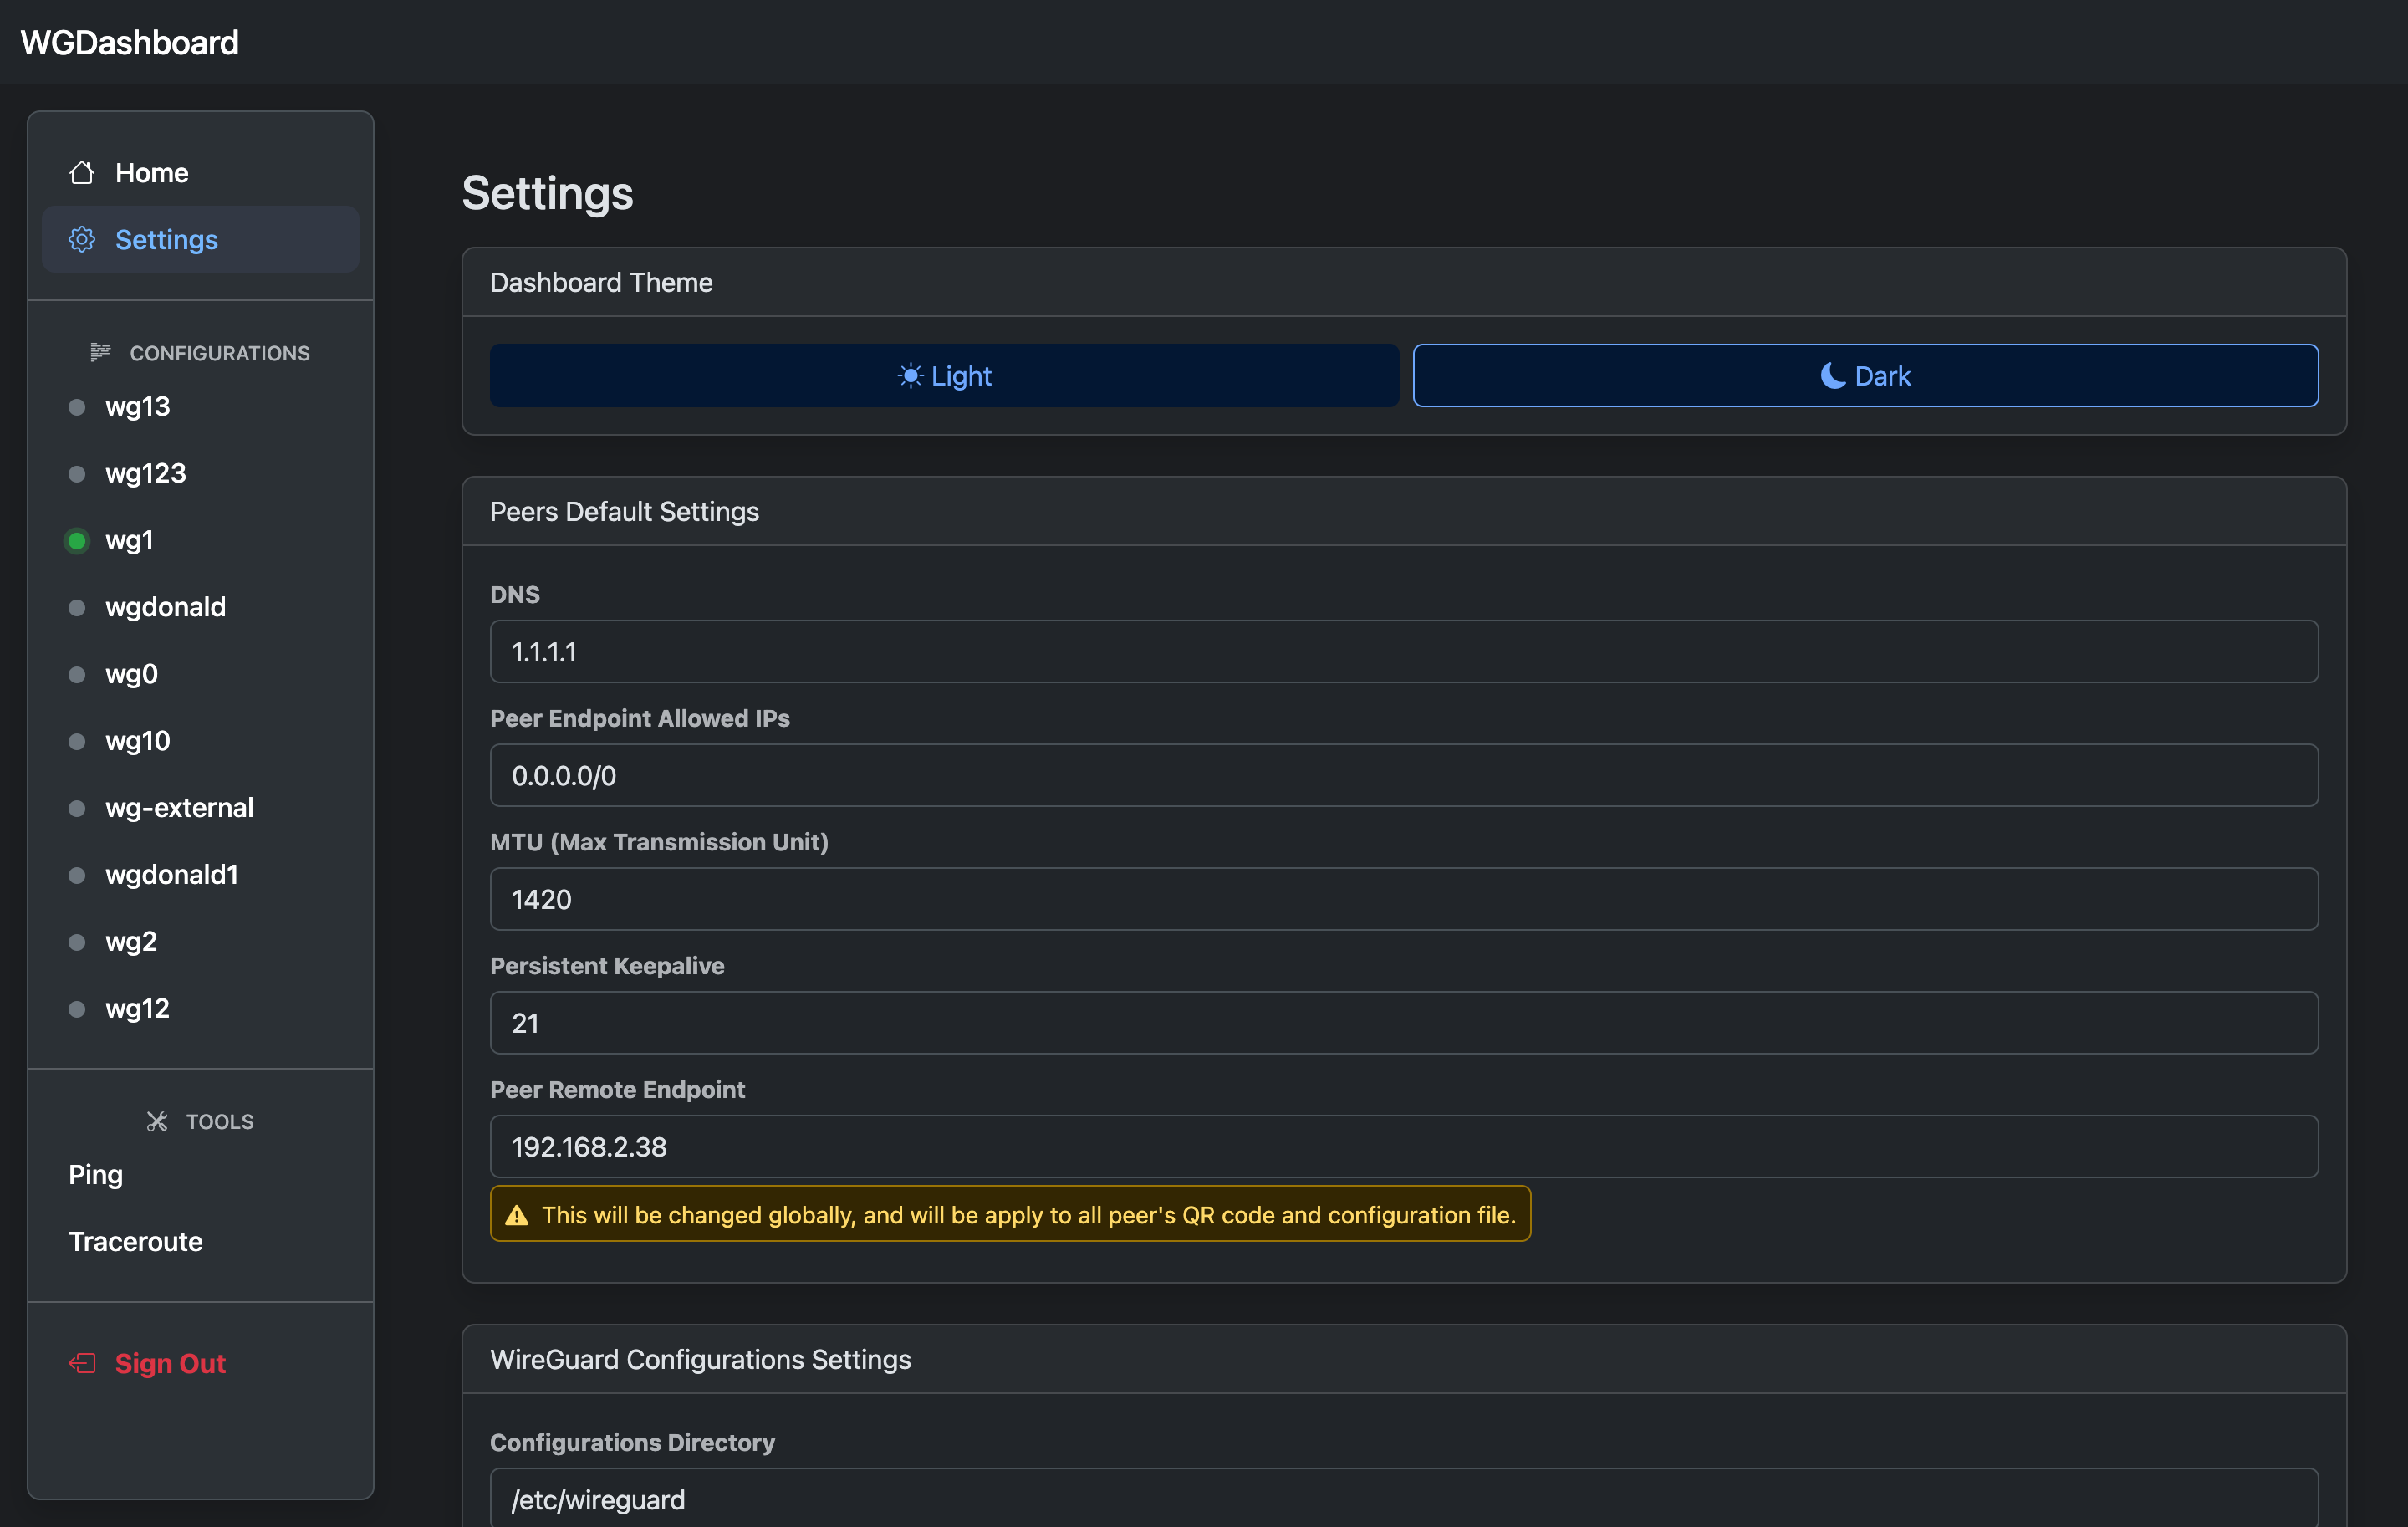Click the moon icon in Dark button
Screen dimensions: 2408x1527
coord(1833,376)
